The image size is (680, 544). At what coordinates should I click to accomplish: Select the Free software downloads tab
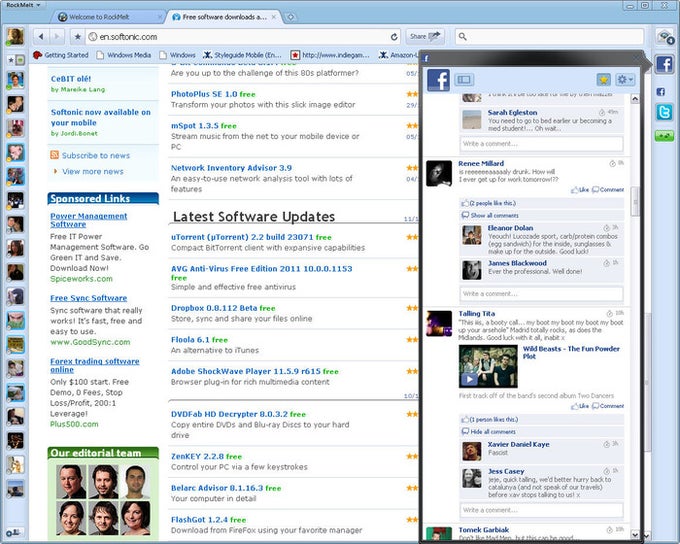224,17
